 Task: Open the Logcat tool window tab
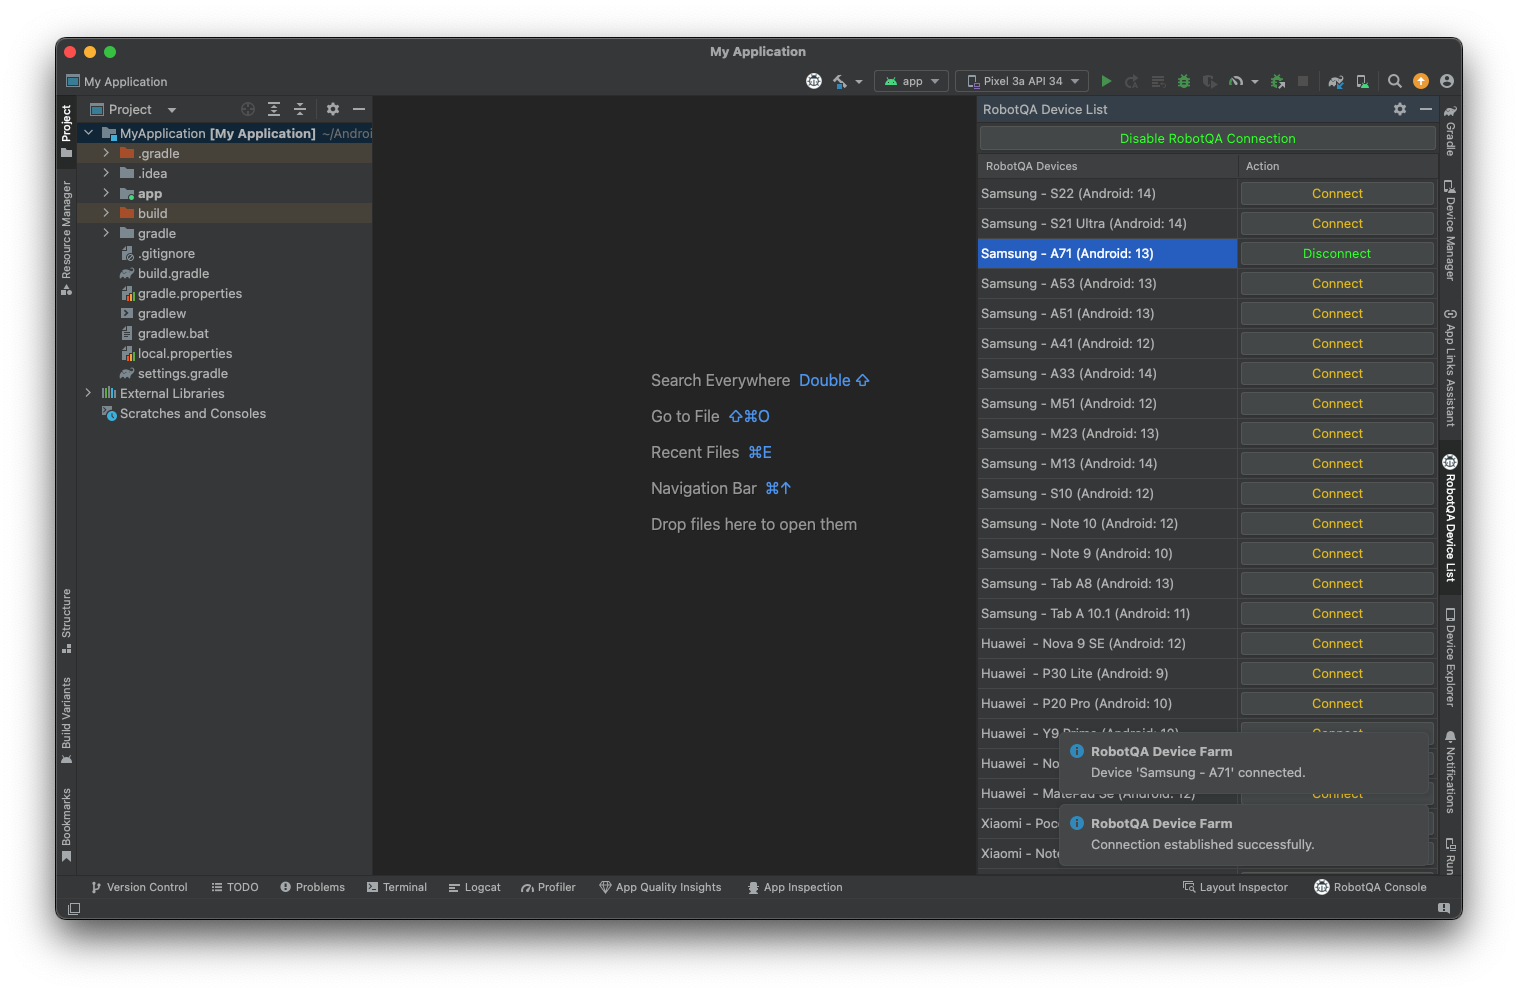pos(474,887)
